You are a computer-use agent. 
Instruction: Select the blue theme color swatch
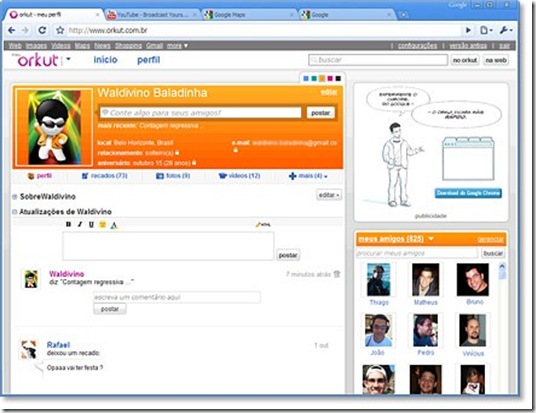(x=306, y=79)
